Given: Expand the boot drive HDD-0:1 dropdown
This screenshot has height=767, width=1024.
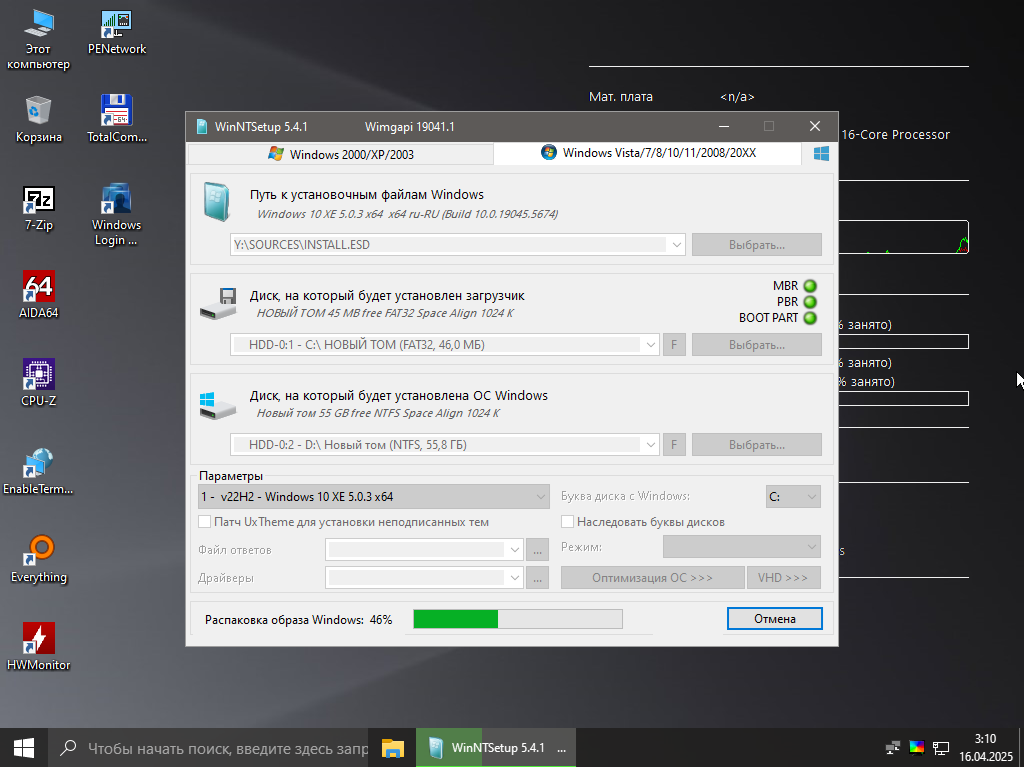Looking at the screenshot, I should pyautogui.click(x=650, y=345).
